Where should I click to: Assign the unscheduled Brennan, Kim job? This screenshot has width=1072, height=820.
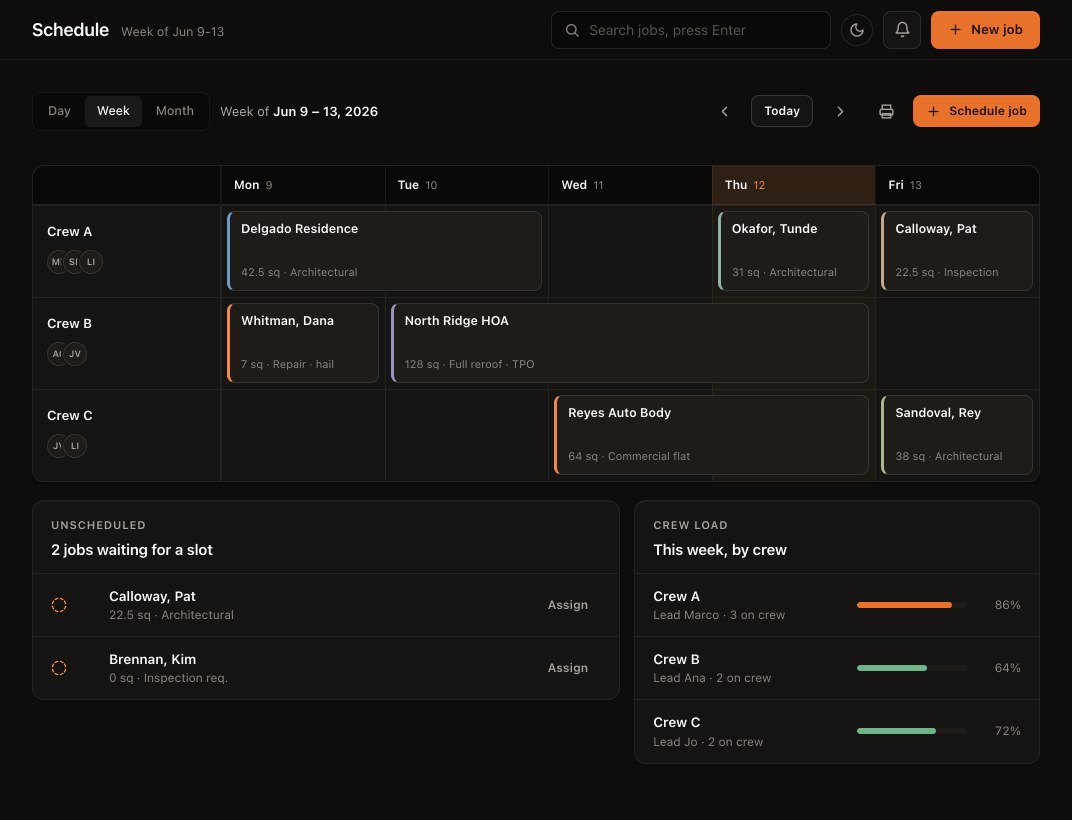(567, 668)
